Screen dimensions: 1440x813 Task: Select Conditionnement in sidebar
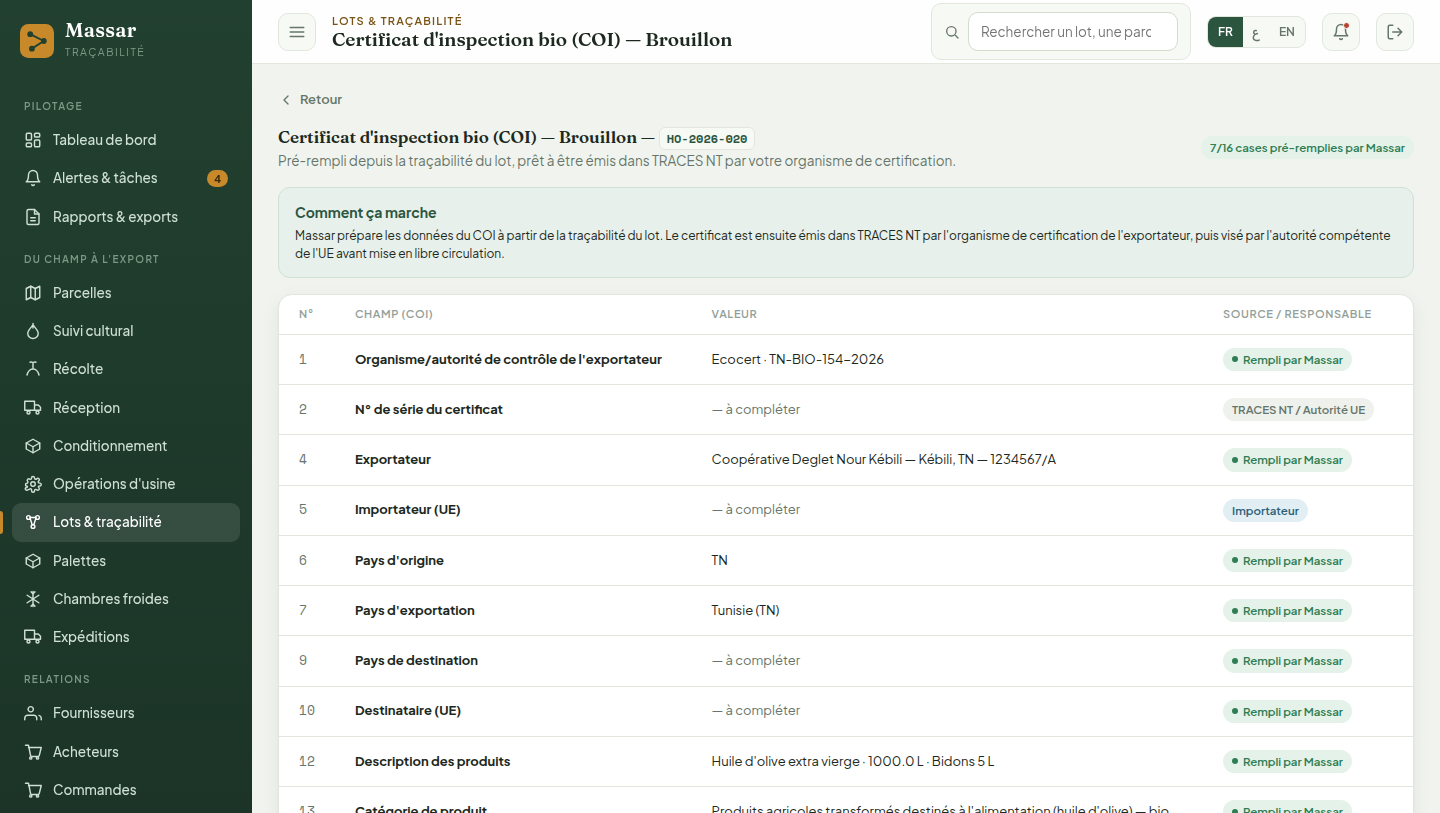coord(126,446)
